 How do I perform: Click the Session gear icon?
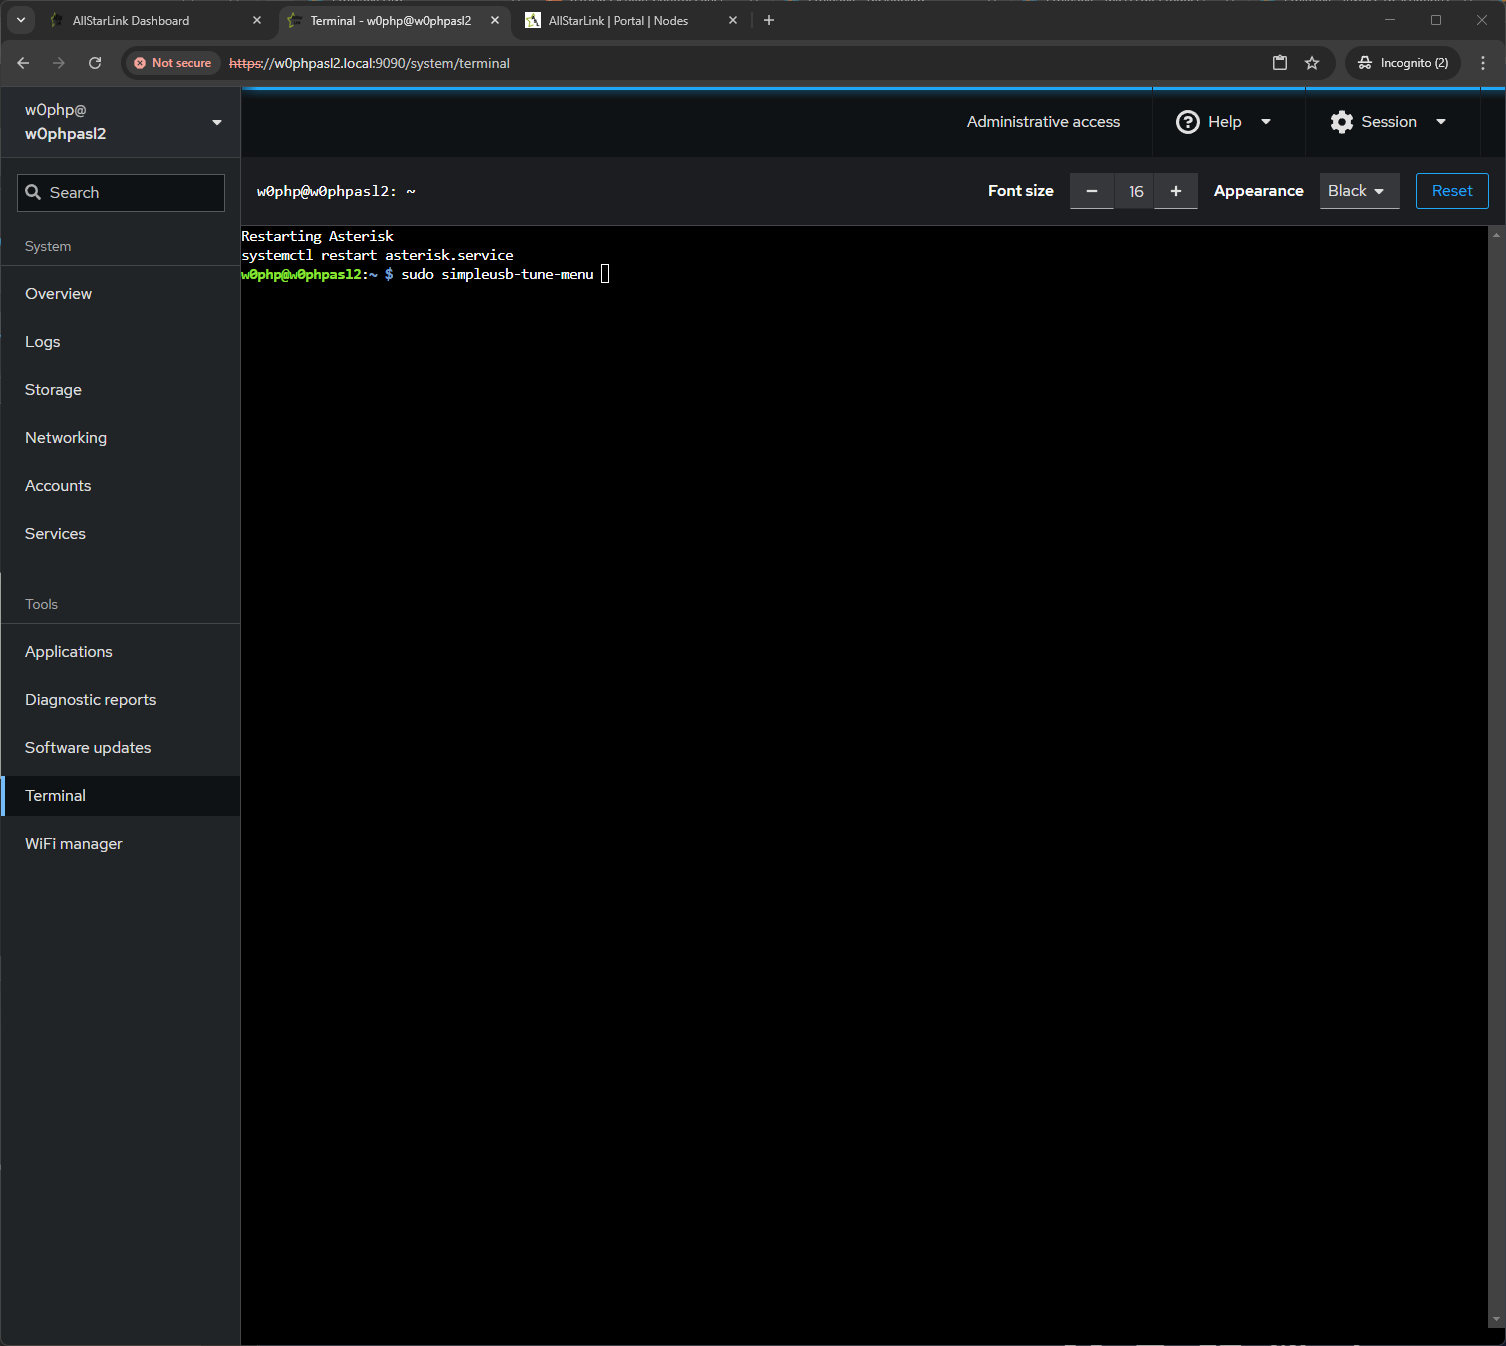[1342, 122]
